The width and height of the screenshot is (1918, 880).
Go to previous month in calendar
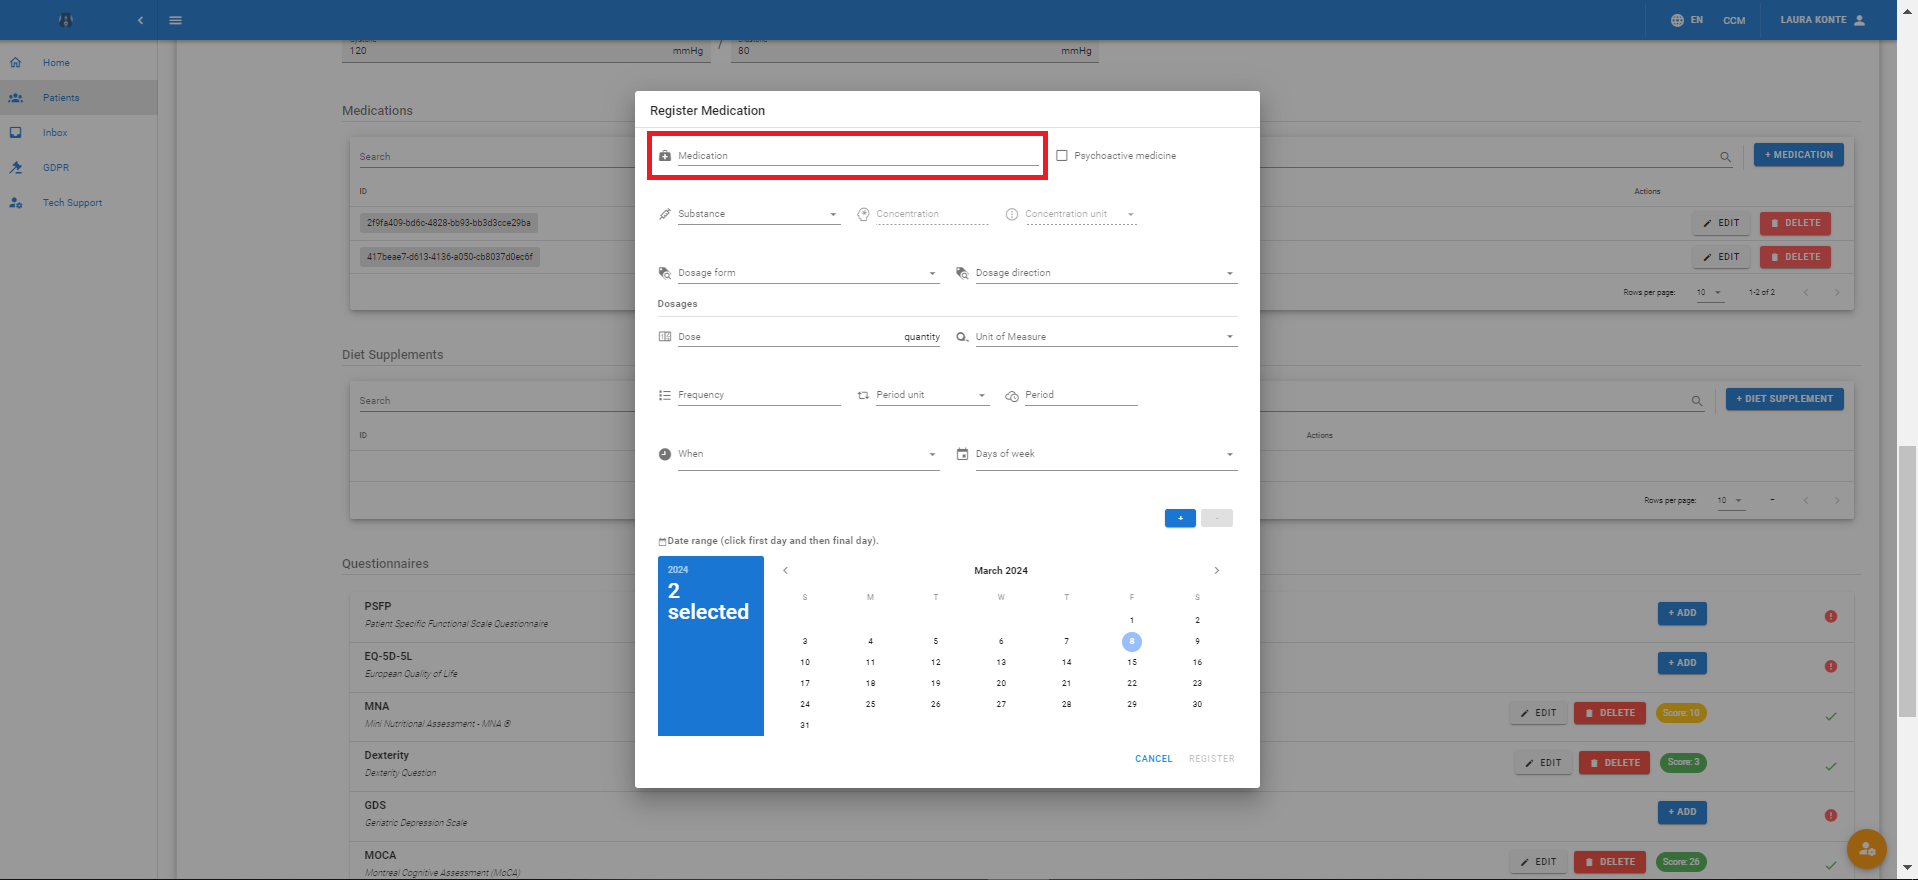point(786,570)
